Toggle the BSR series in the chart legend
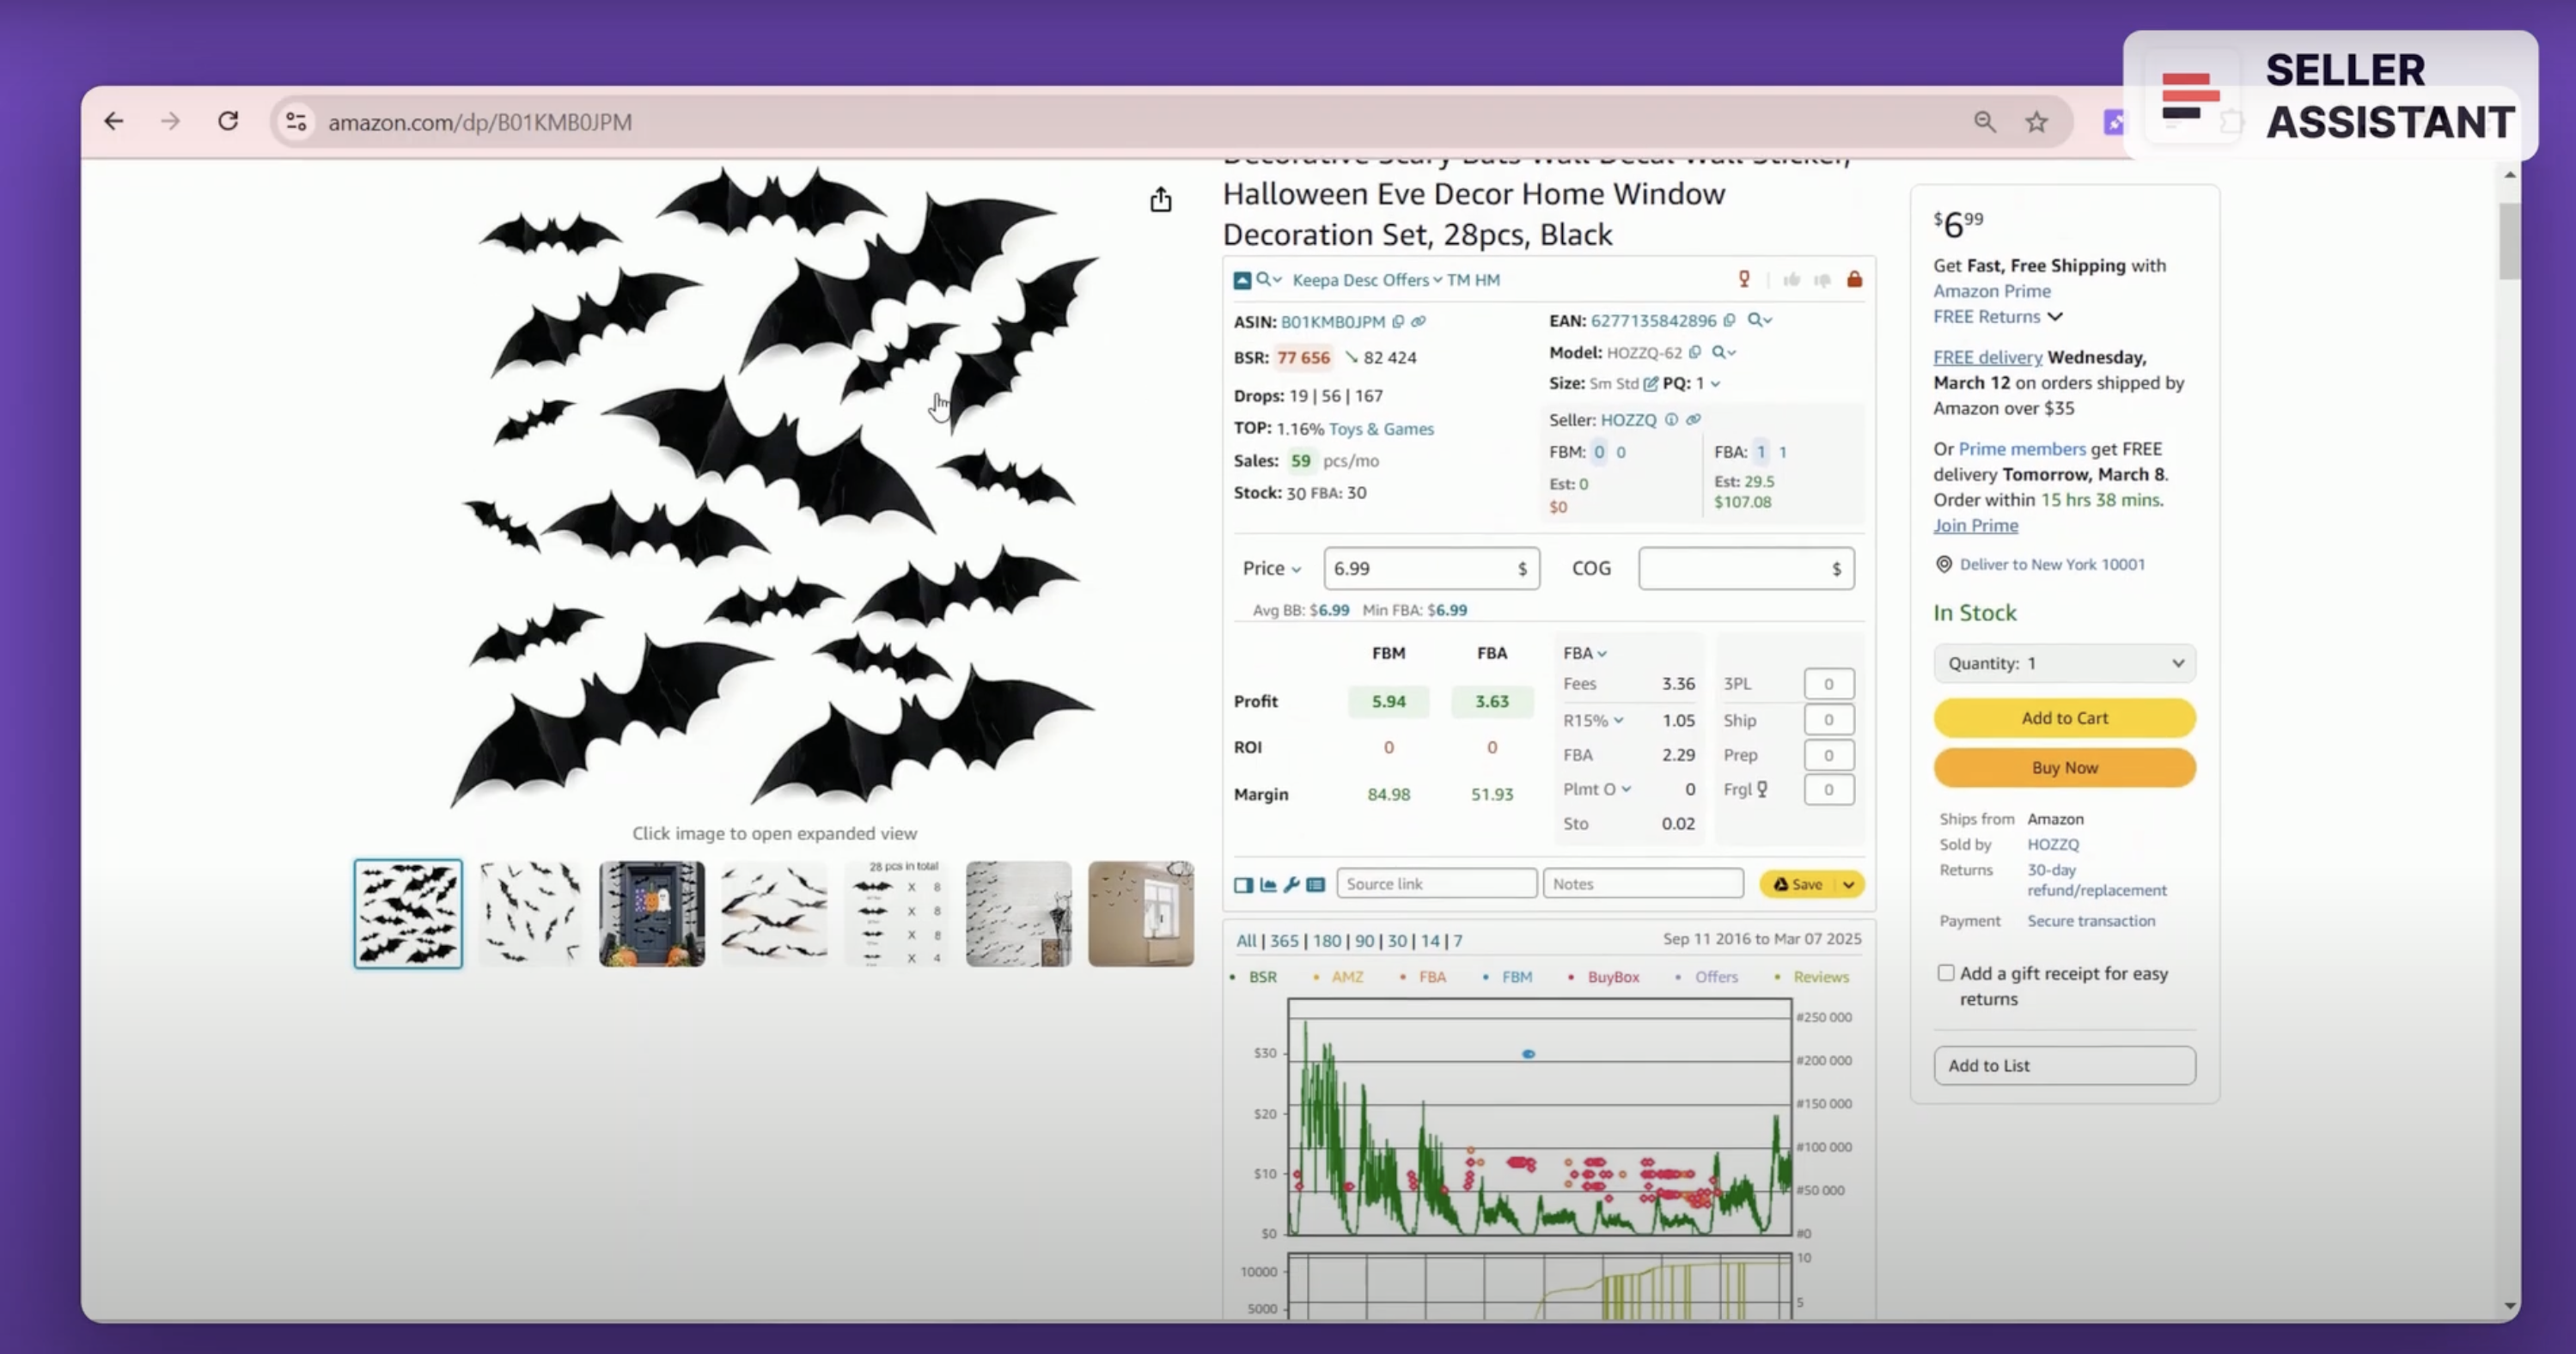This screenshot has height=1354, width=2576. point(1262,977)
